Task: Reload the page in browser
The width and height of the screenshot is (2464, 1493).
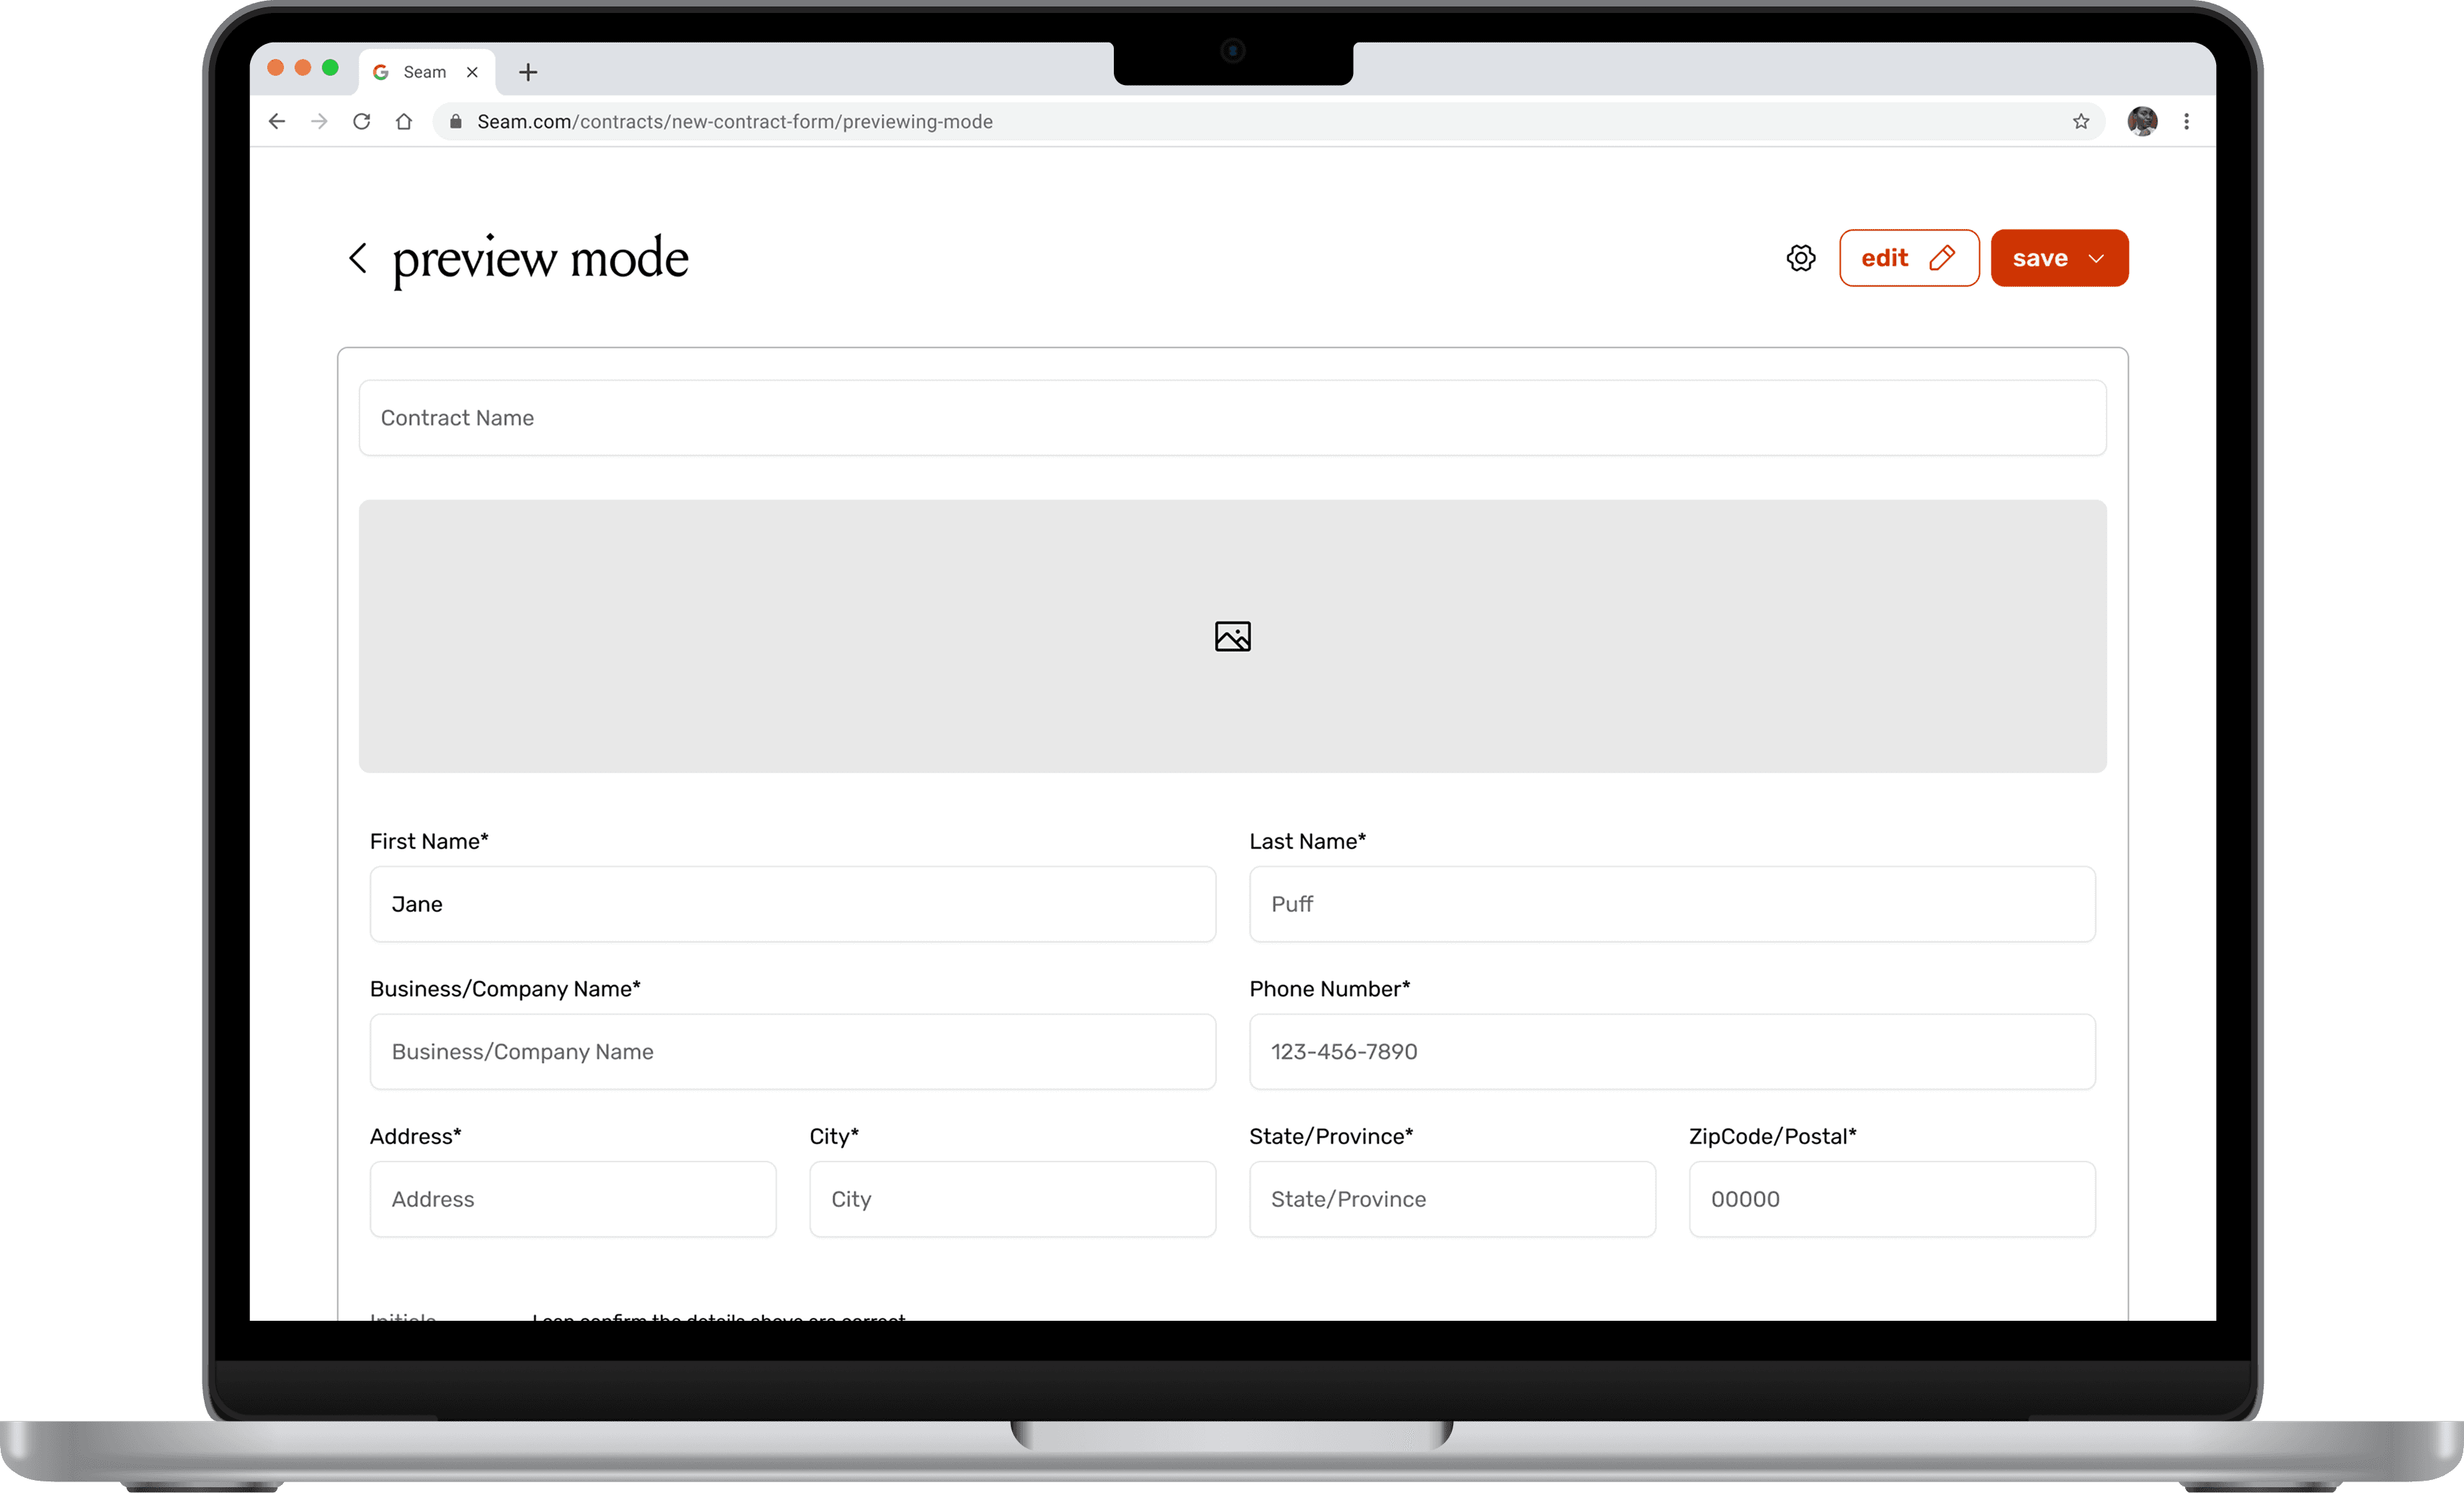Action: click(362, 122)
